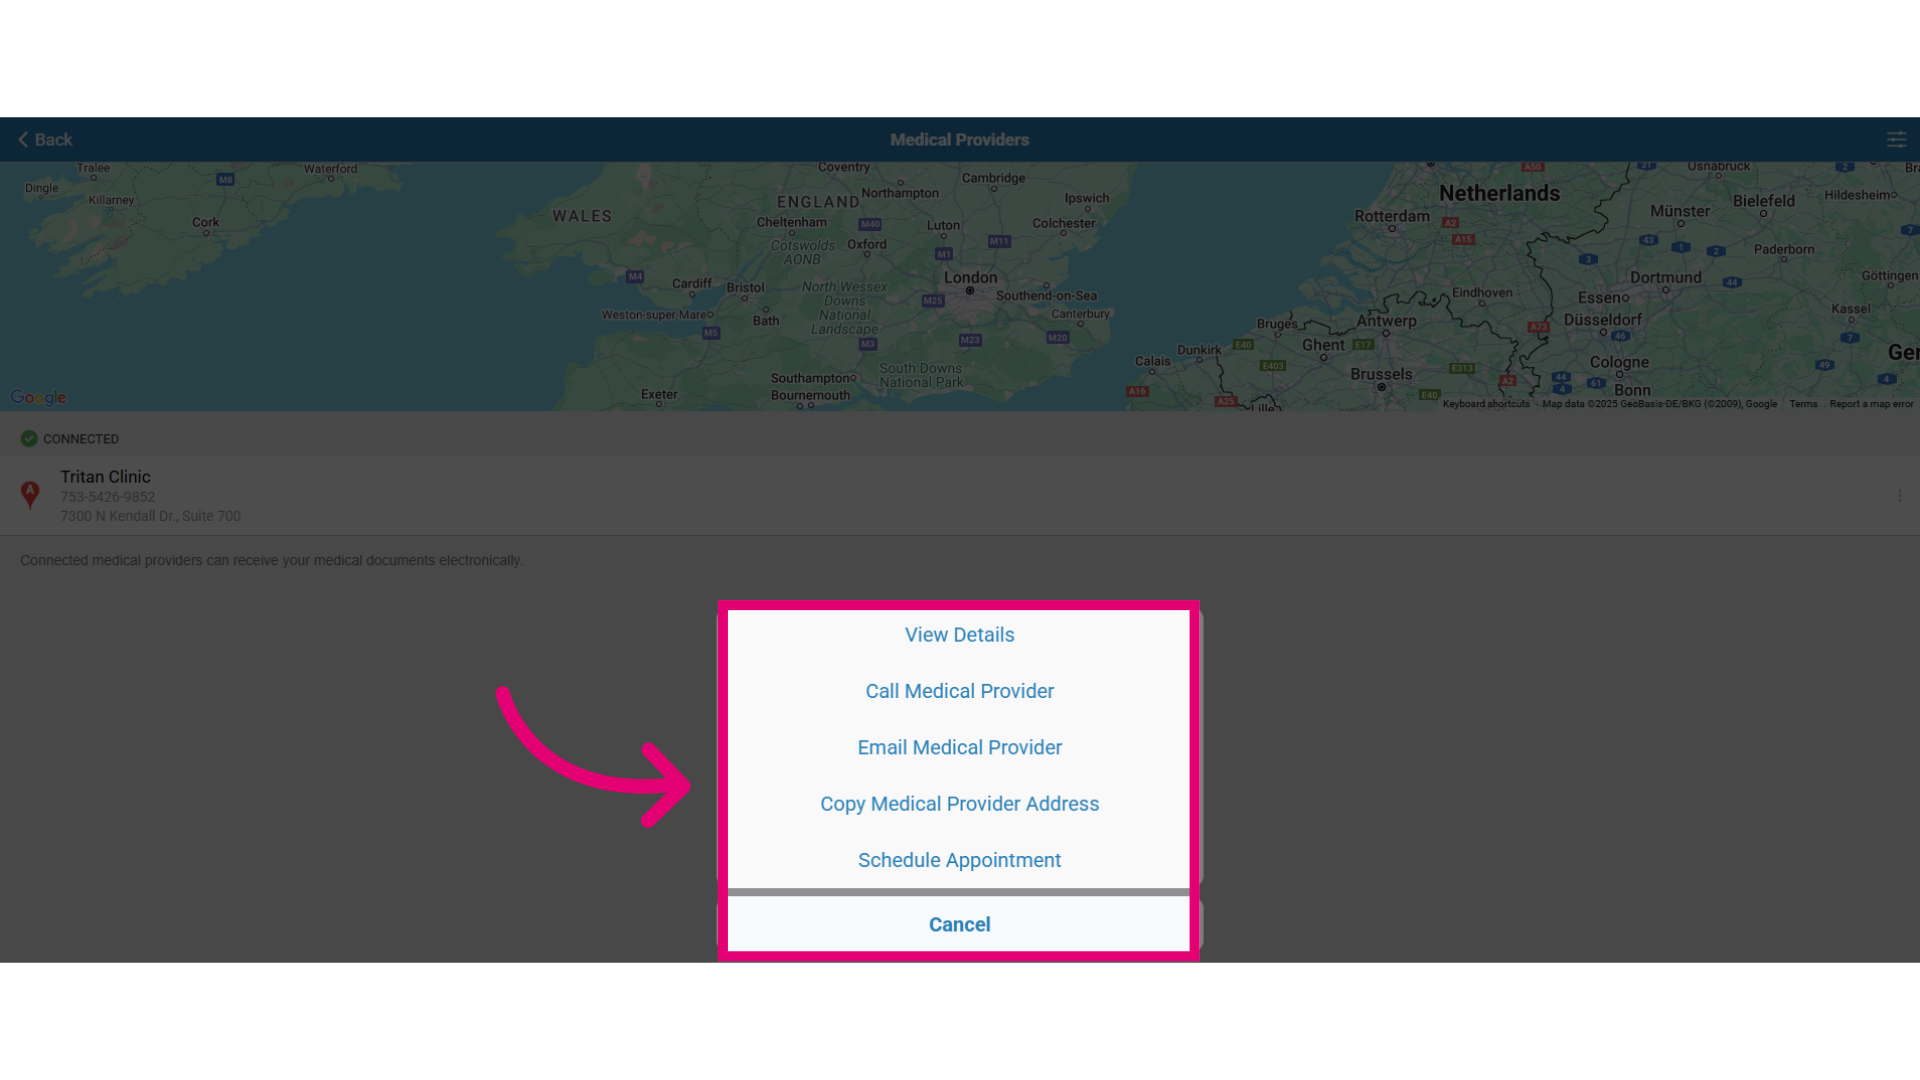Viewport: 1920px width, 1080px height.
Task: Click Medical Providers header title
Action: click(x=959, y=140)
